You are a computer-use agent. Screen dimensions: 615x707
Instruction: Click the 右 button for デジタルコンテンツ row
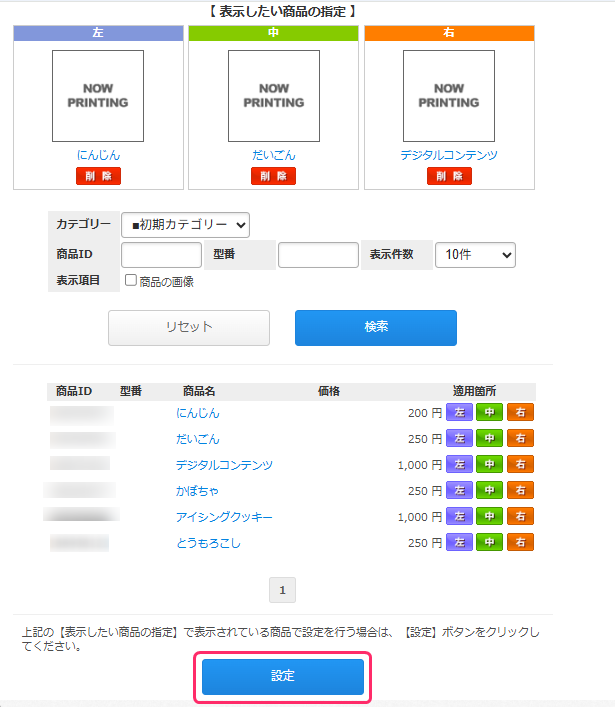click(x=520, y=464)
